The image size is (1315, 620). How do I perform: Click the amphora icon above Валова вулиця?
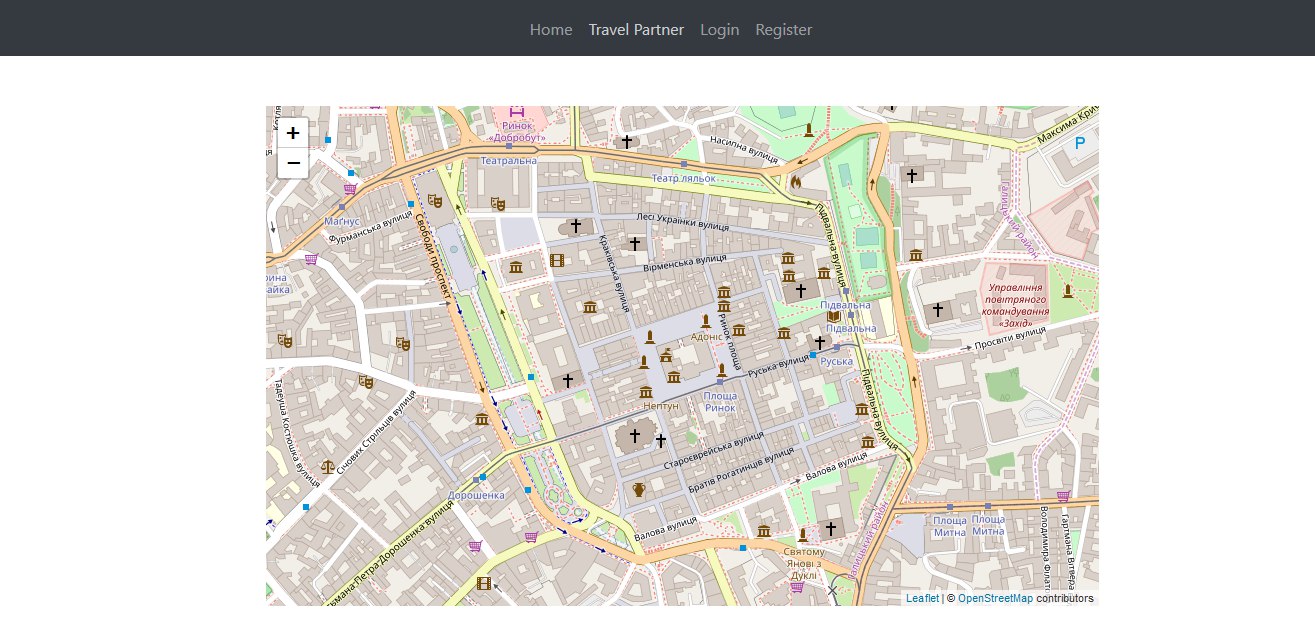coord(639,489)
